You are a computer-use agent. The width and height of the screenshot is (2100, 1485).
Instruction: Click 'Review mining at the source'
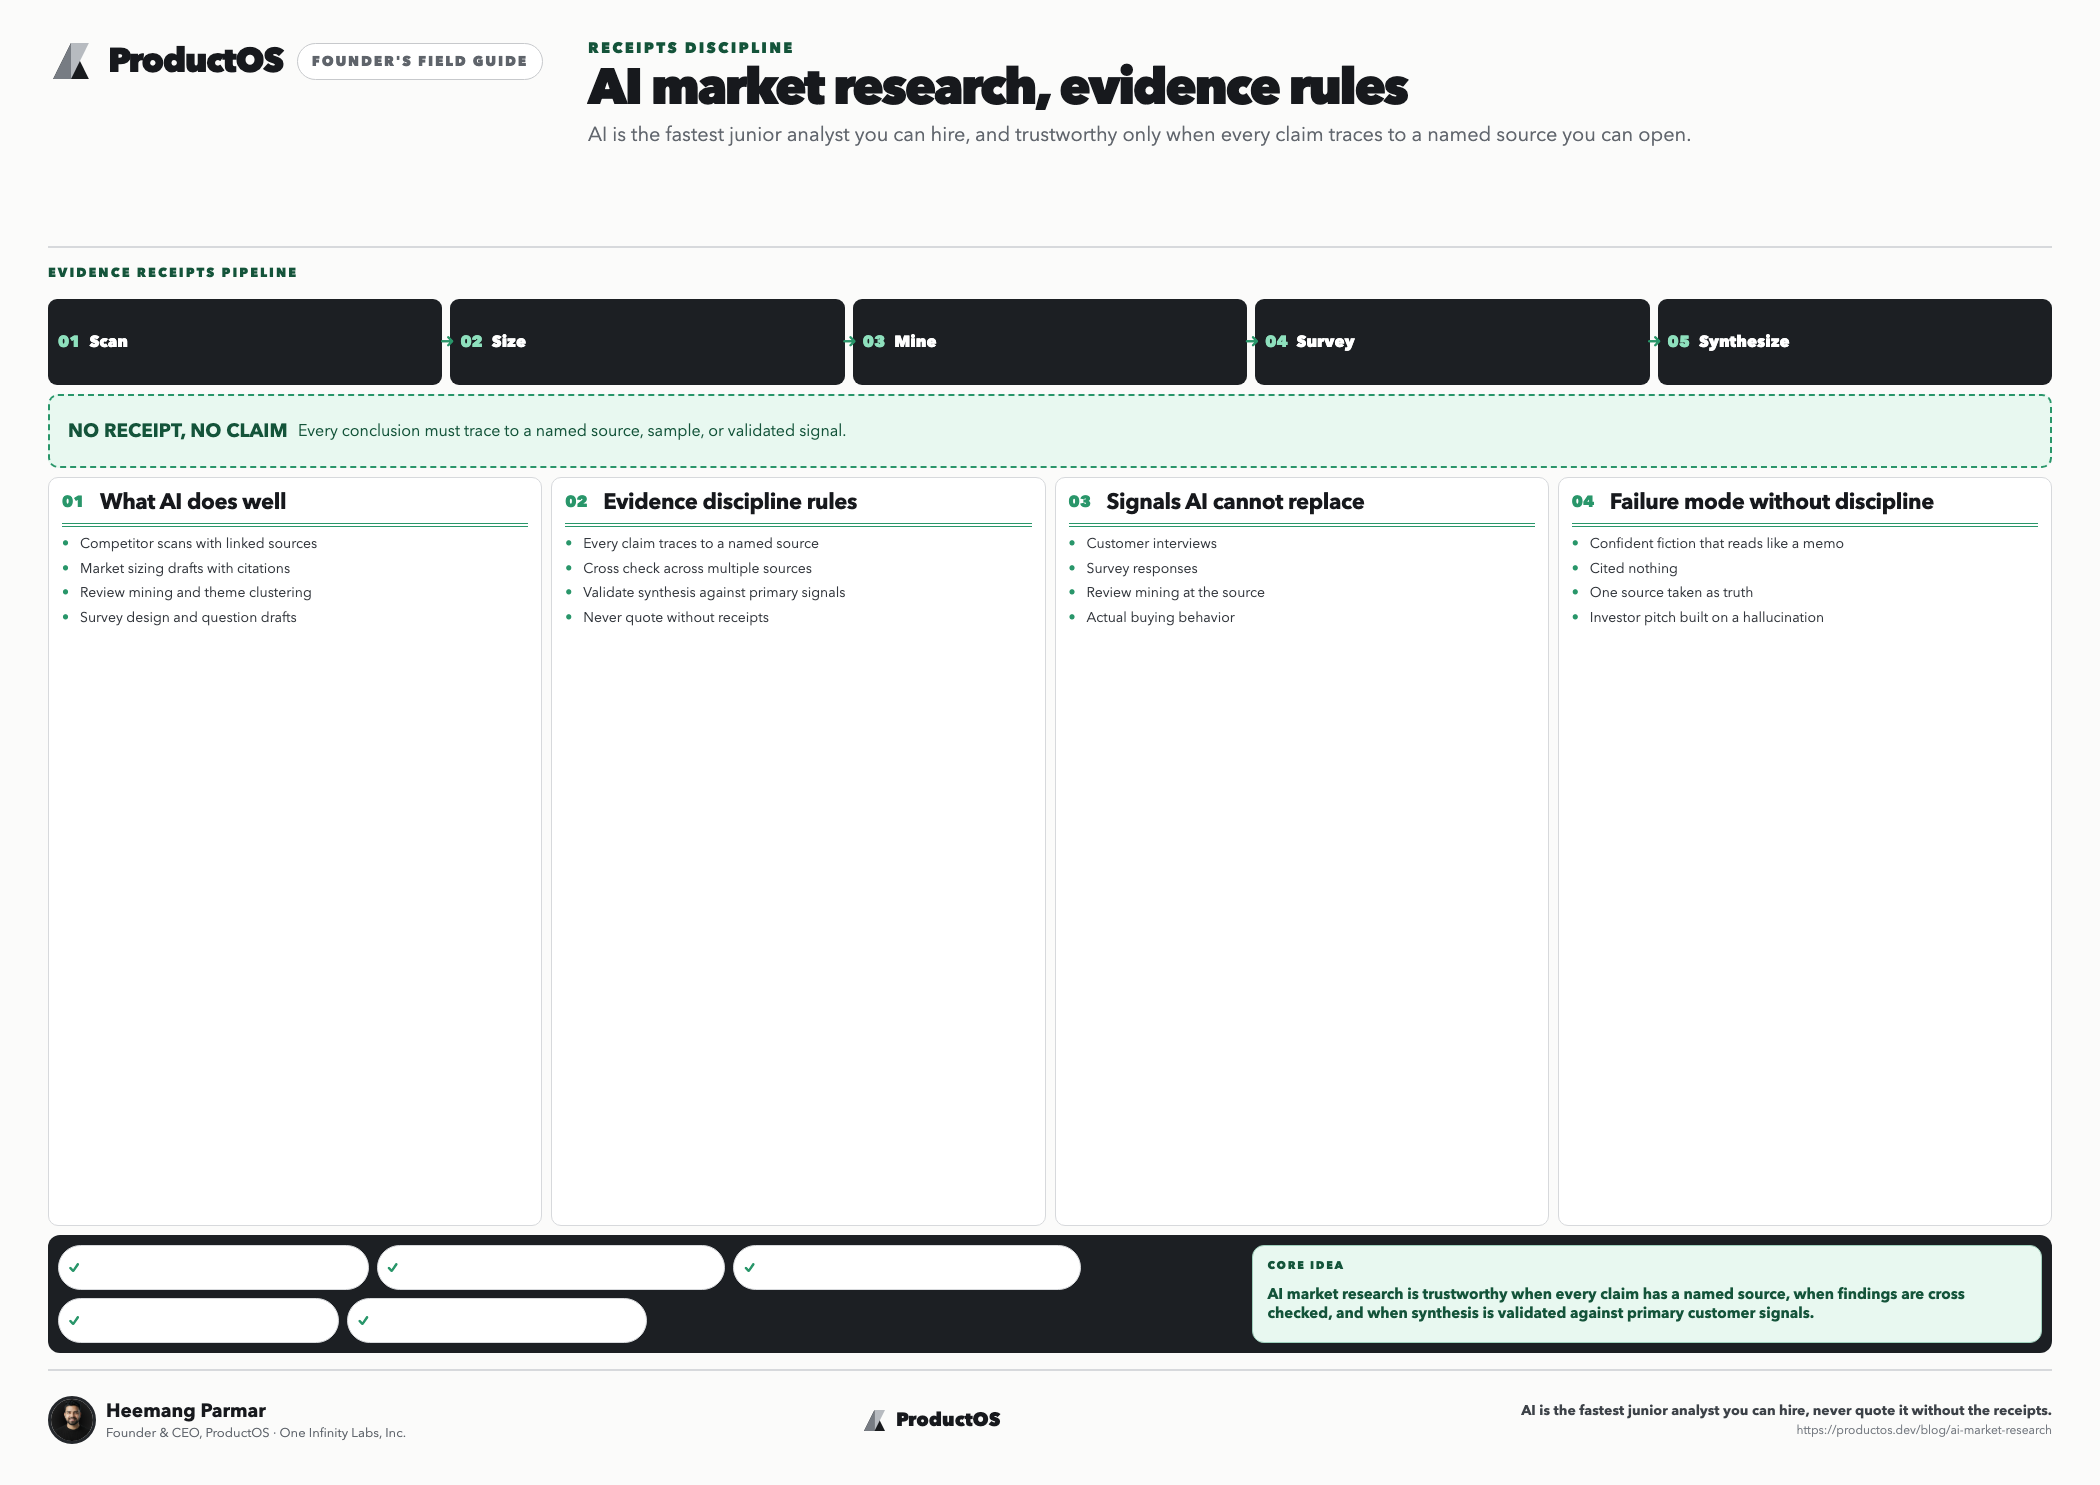pos(1175,593)
